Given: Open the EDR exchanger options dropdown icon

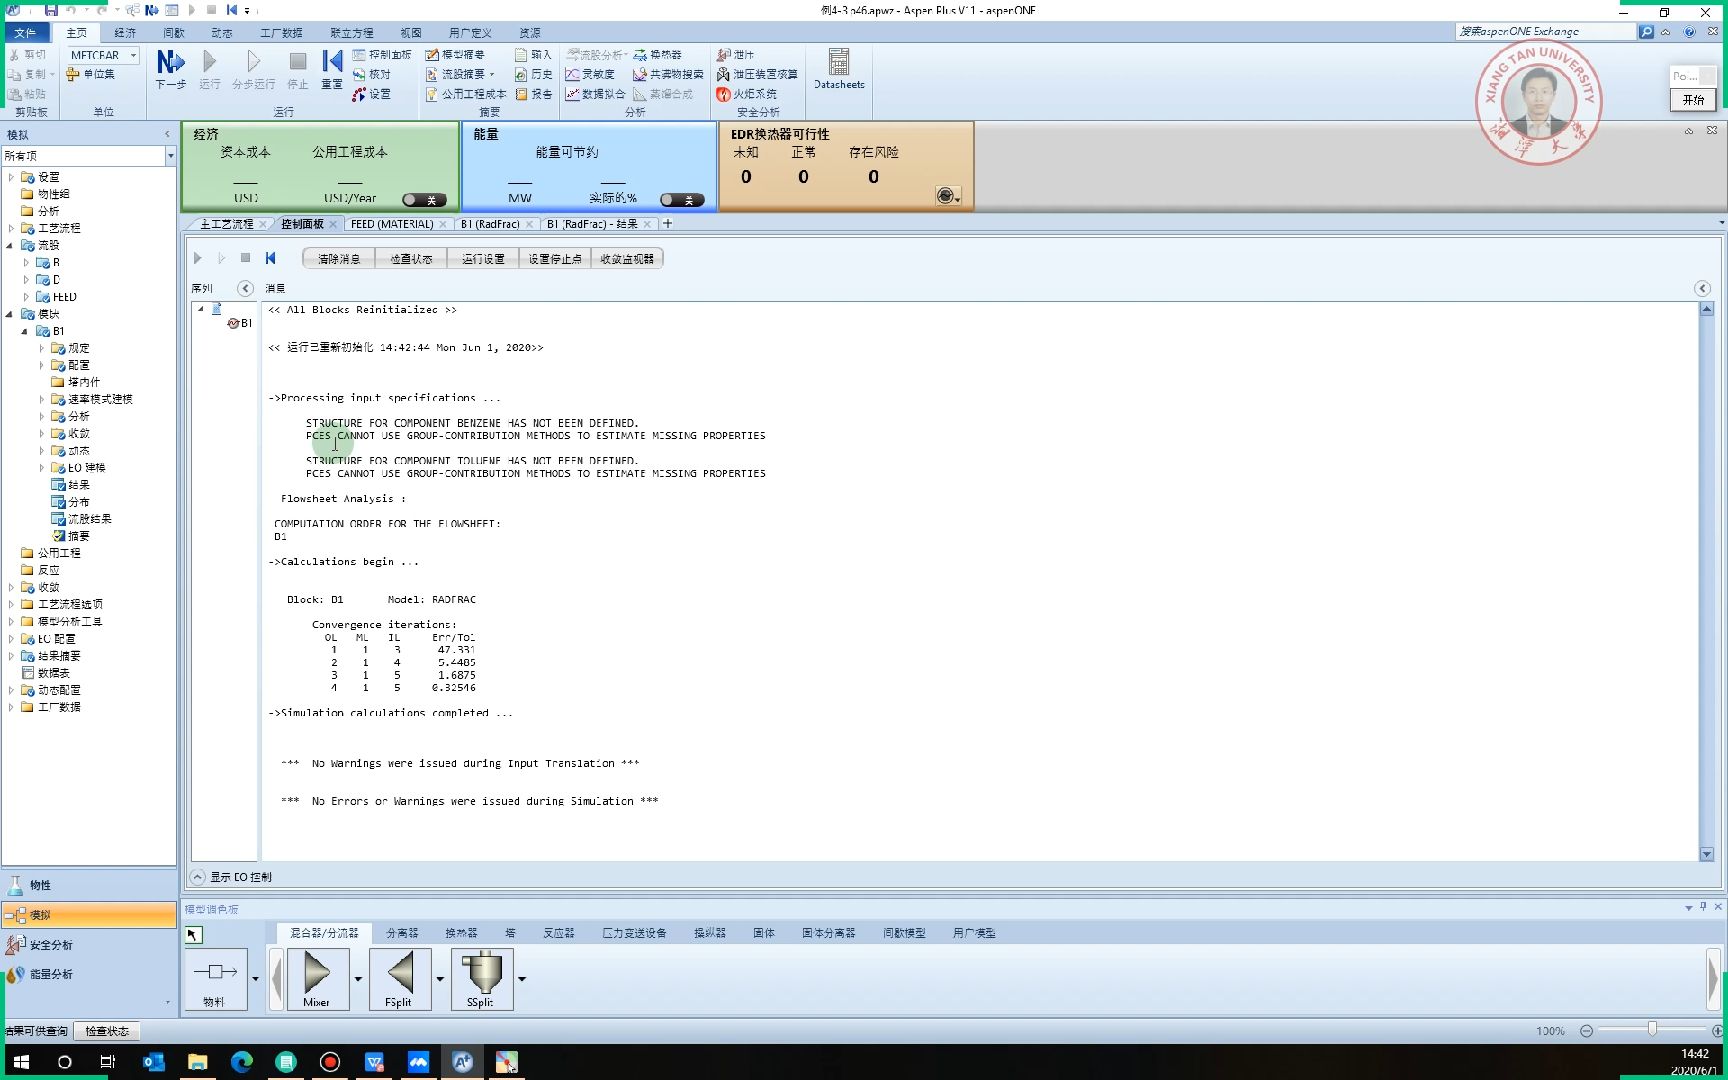Looking at the screenshot, I should click(948, 196).
